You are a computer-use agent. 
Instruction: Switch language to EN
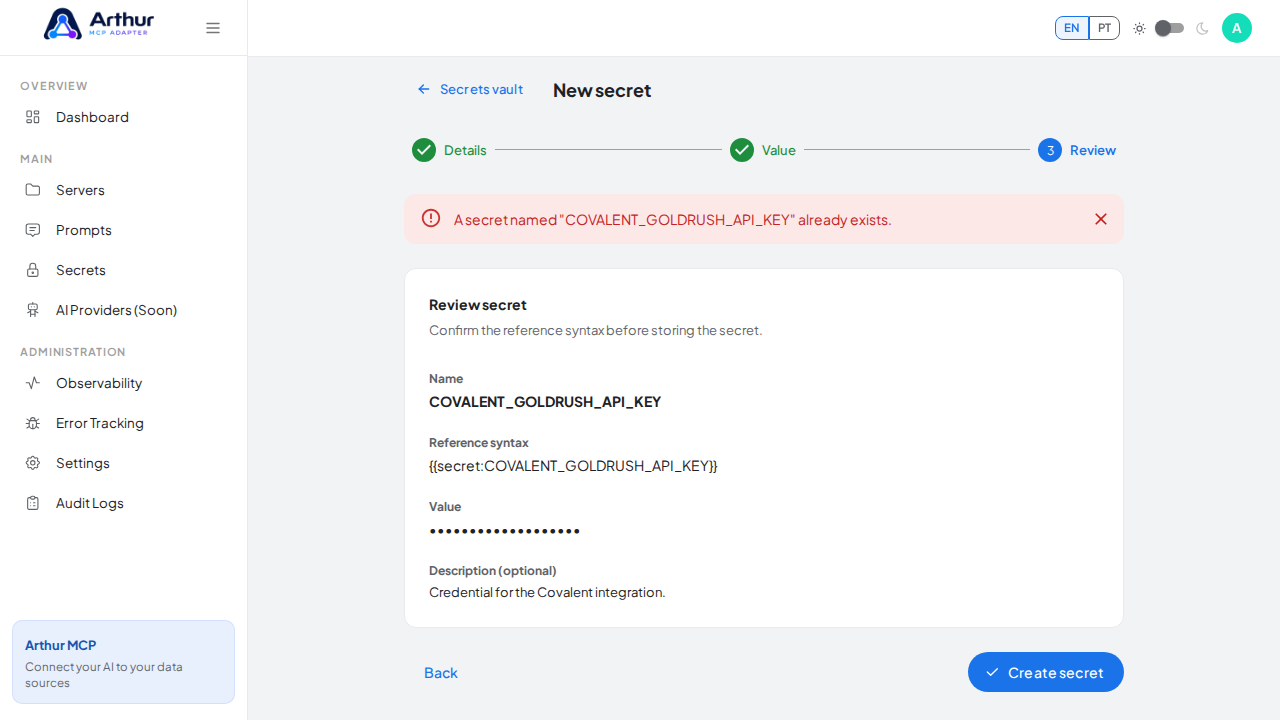click(x=1072, y=28)
